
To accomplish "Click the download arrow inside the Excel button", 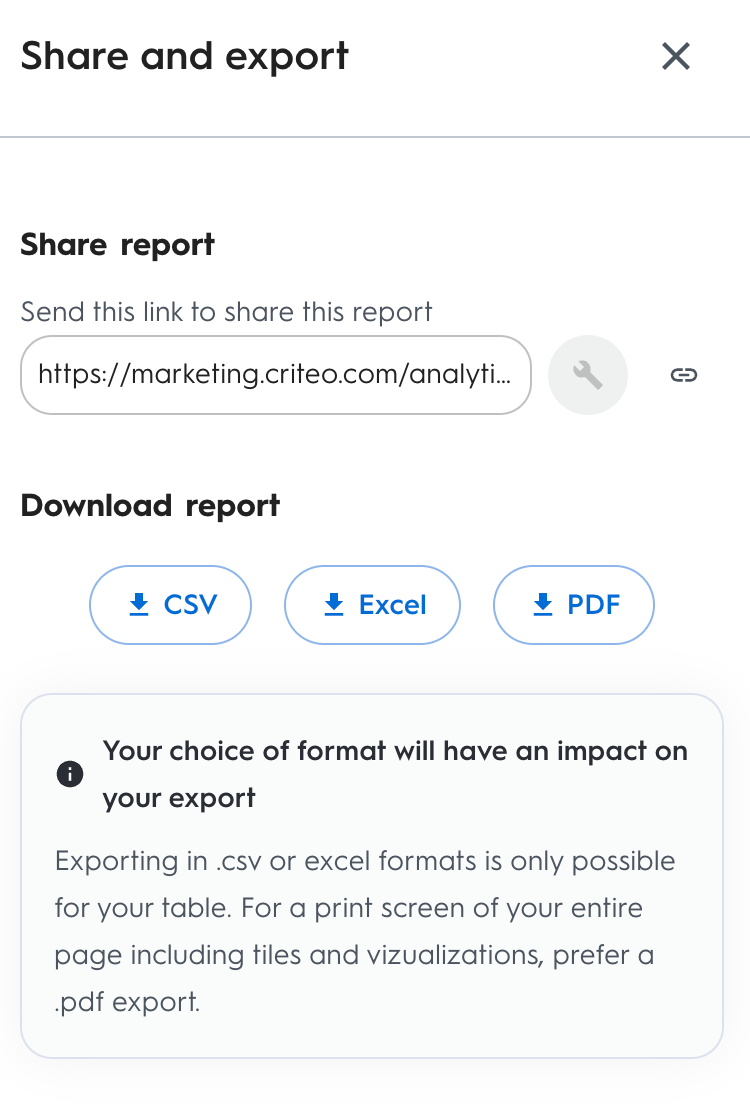I will [334, 604].
